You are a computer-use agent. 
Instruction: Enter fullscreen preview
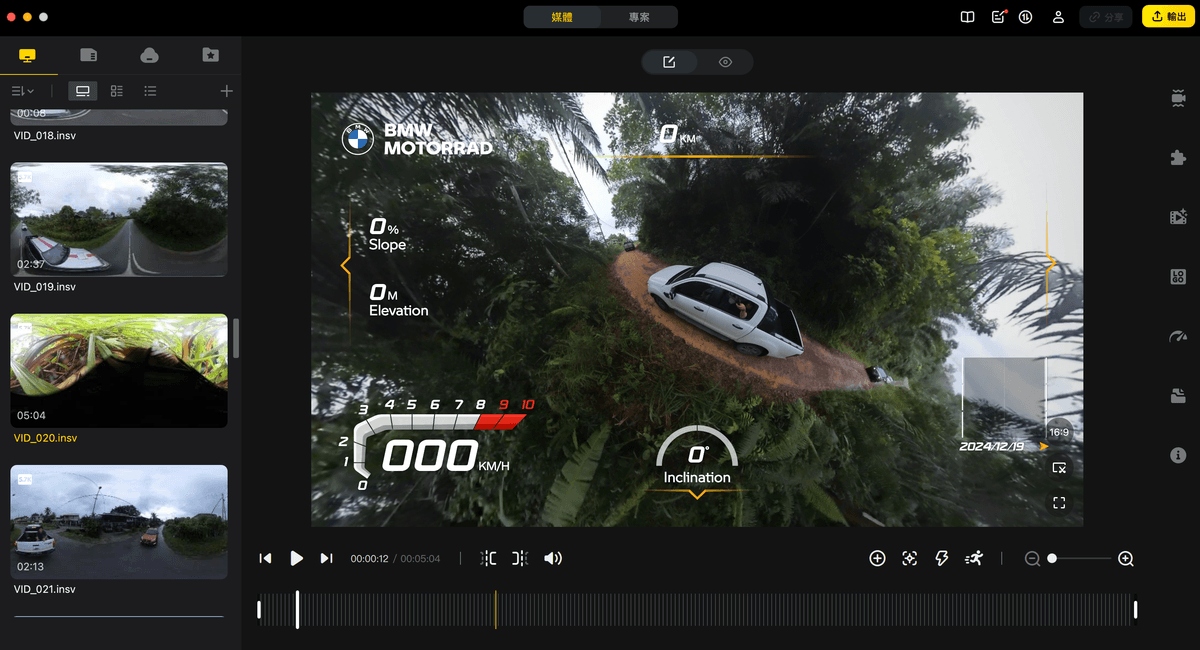[x=1059, y=503]
